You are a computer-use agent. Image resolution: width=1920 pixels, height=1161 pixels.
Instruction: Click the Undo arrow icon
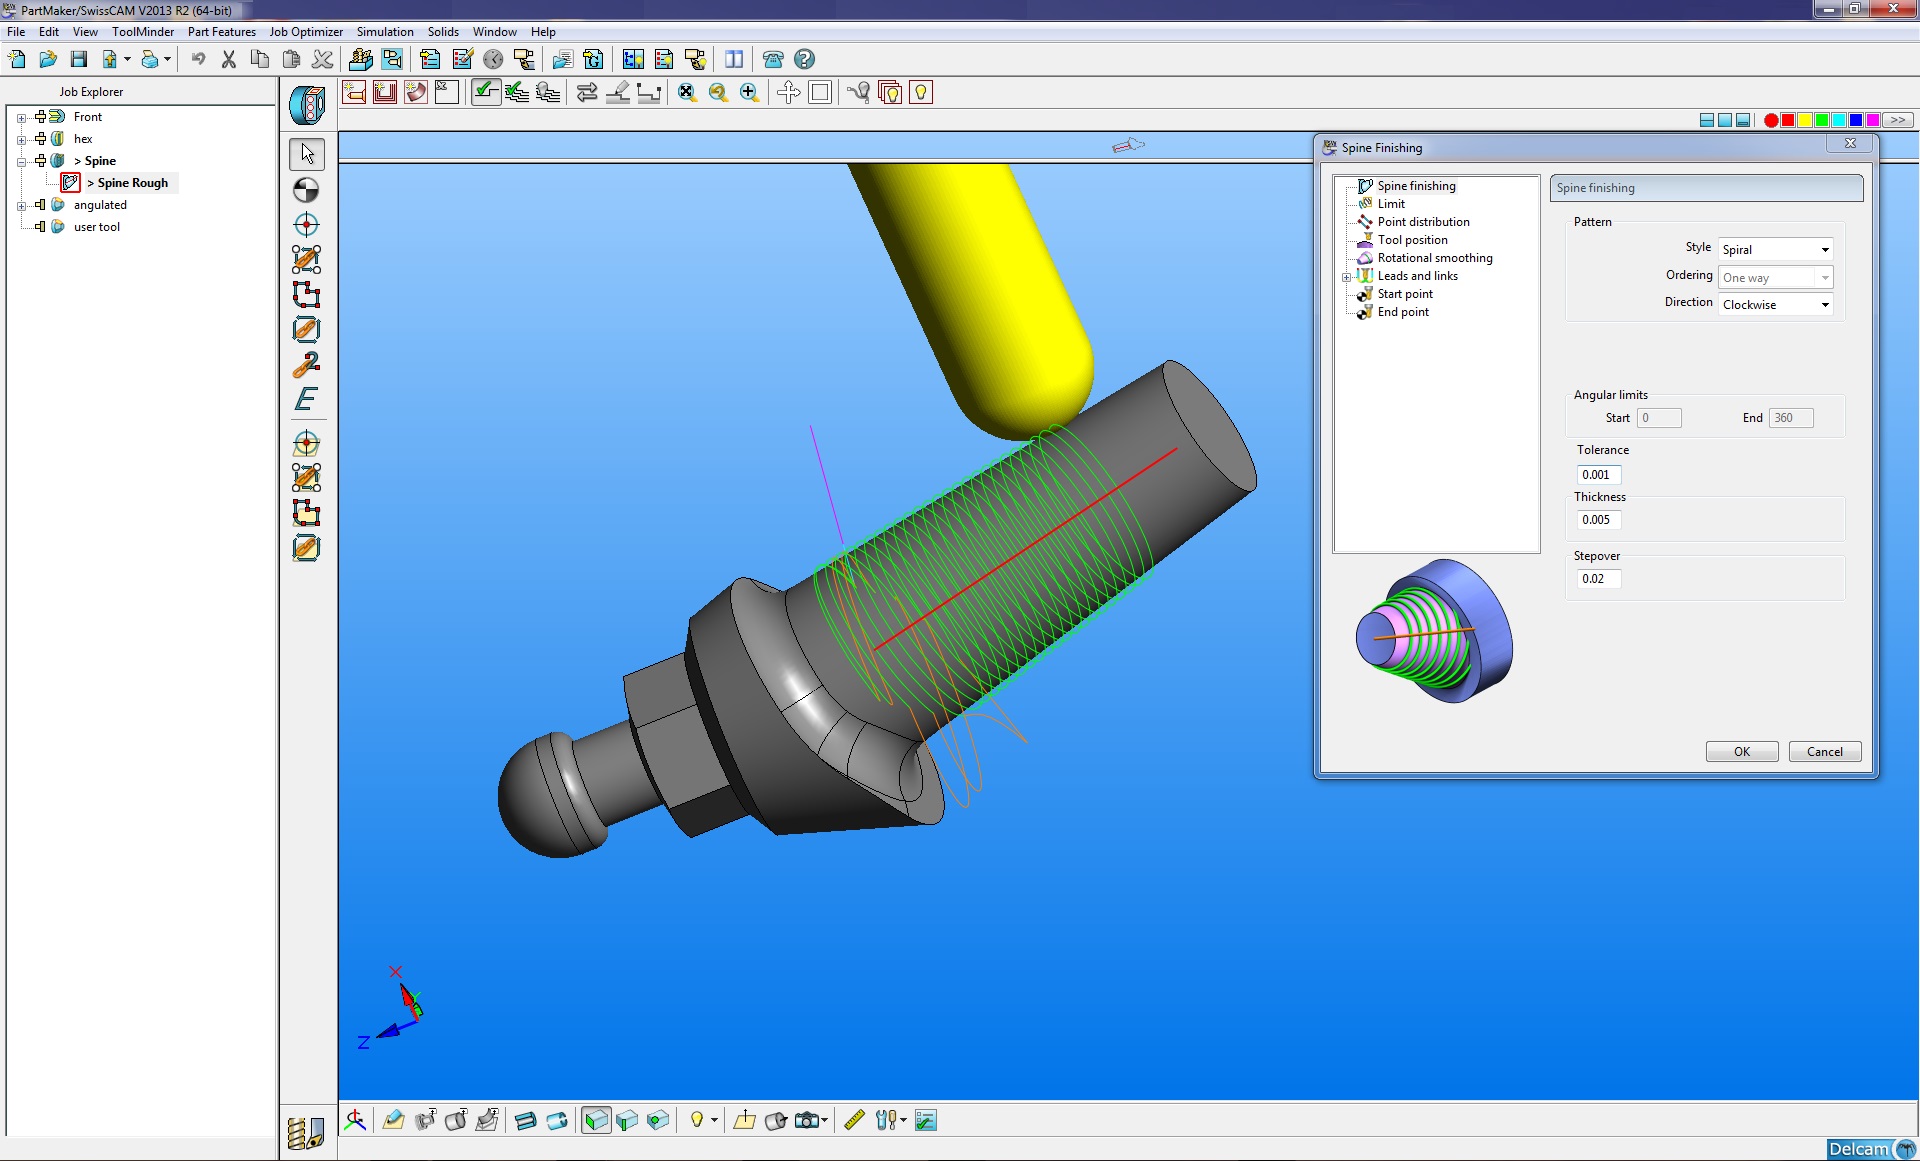(x=198, y=60)
